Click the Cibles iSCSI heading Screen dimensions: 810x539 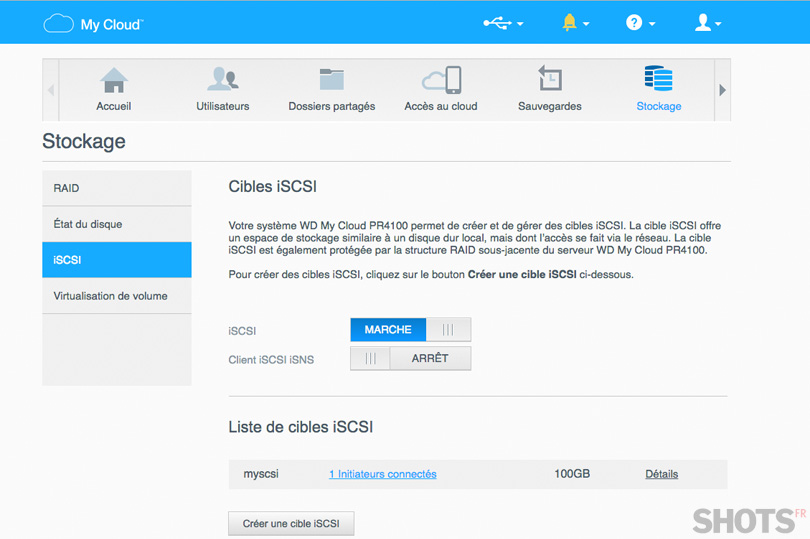[x=273, y=187]
